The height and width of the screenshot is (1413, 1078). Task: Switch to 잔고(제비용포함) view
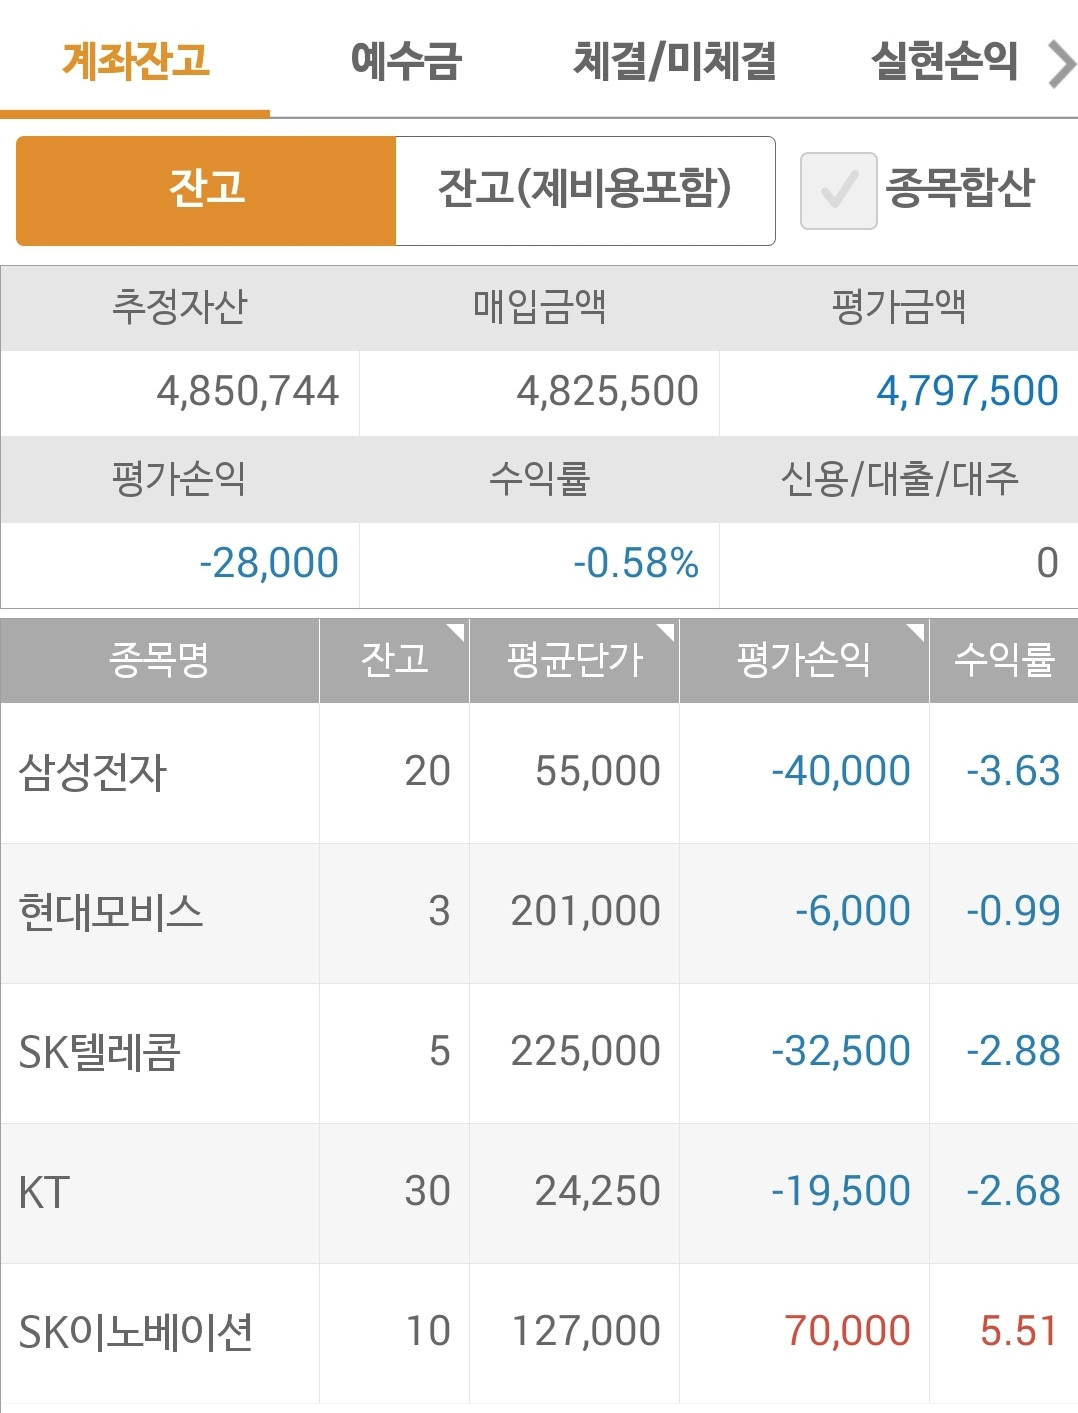pos(585,190)
